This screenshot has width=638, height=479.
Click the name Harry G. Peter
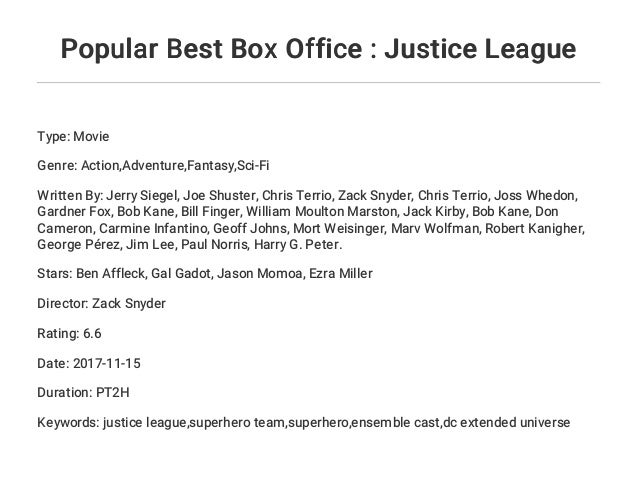[297, 245]
